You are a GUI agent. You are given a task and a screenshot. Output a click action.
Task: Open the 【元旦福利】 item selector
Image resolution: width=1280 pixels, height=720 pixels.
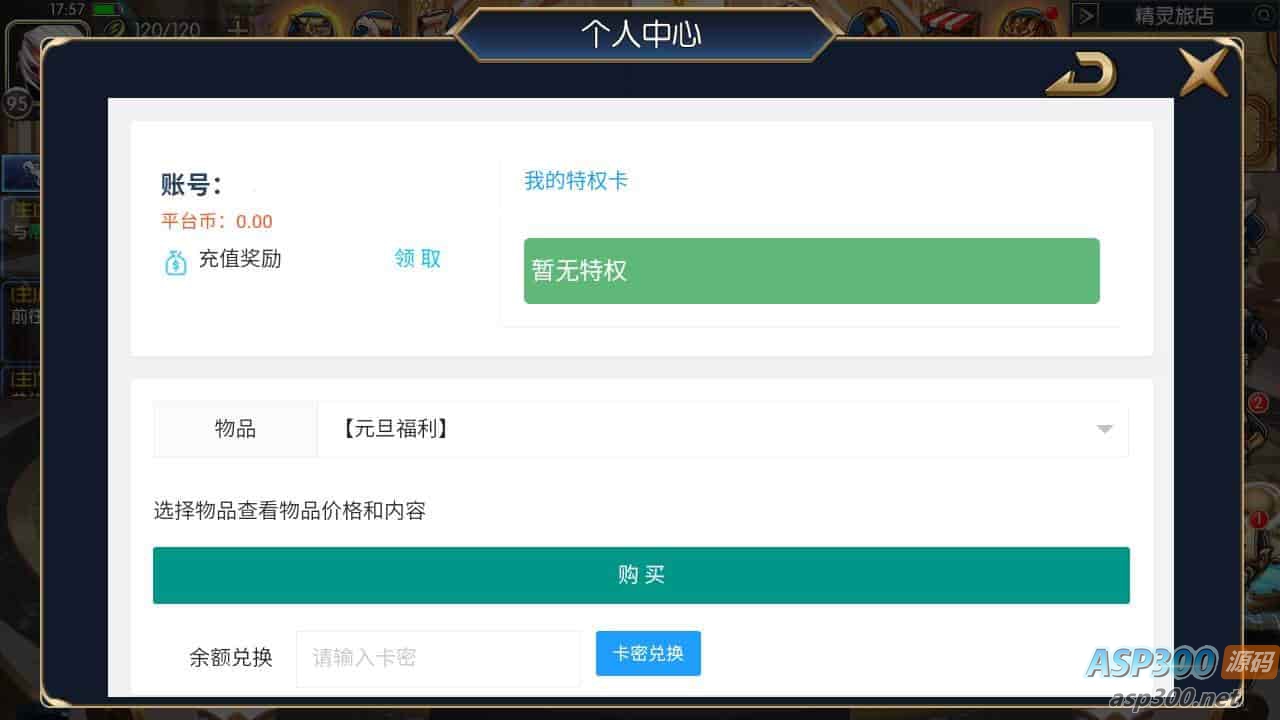pos(722,429)
